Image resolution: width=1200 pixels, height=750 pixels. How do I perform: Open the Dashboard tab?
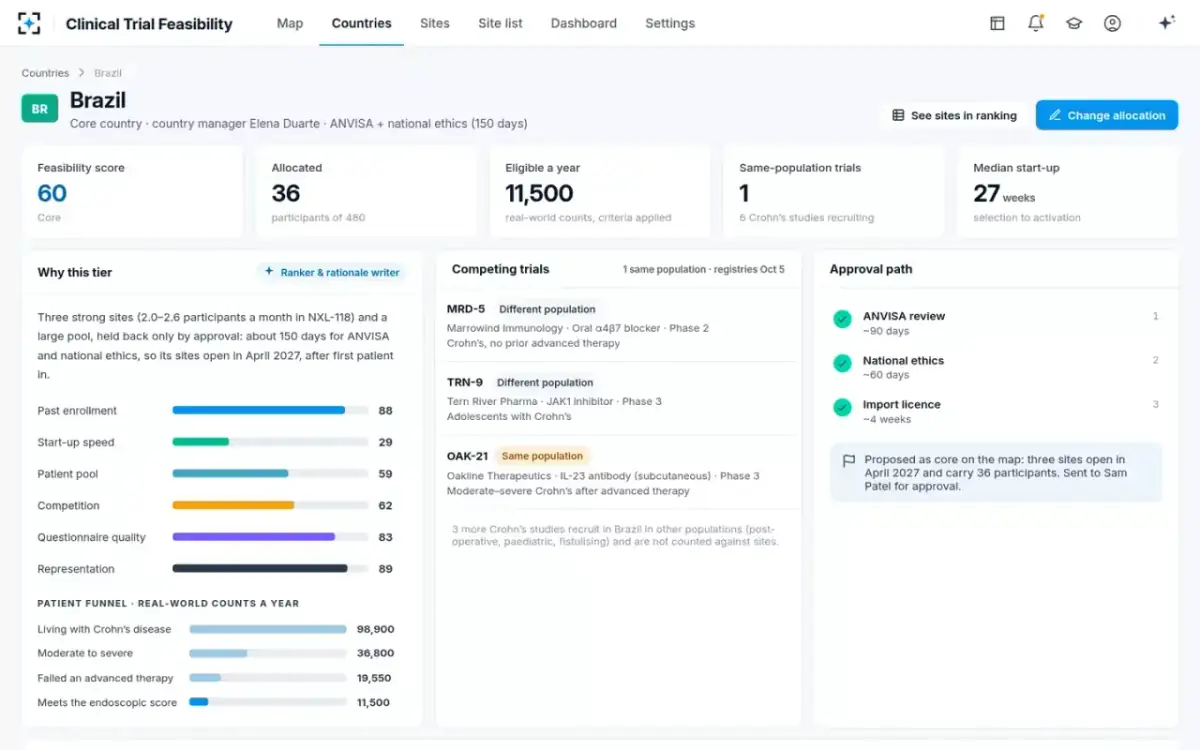584,23
